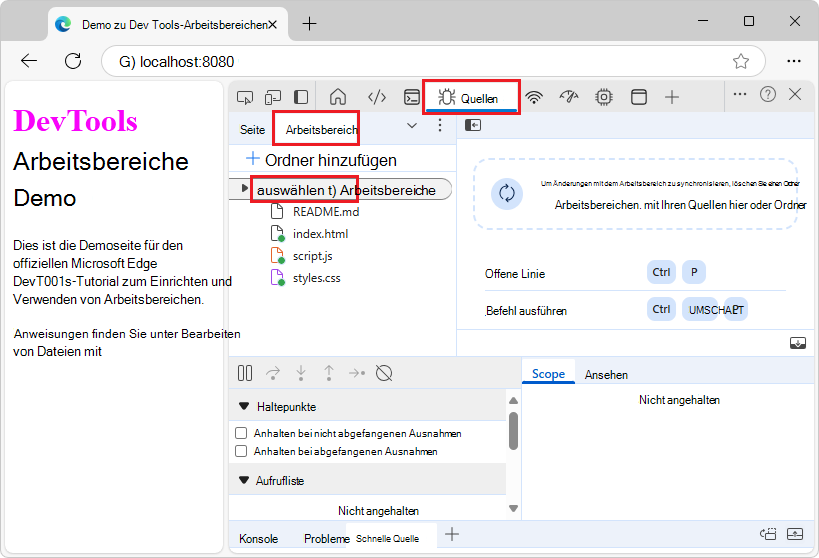
Task: Open the Application tool icon
Action: click(639, 97)
